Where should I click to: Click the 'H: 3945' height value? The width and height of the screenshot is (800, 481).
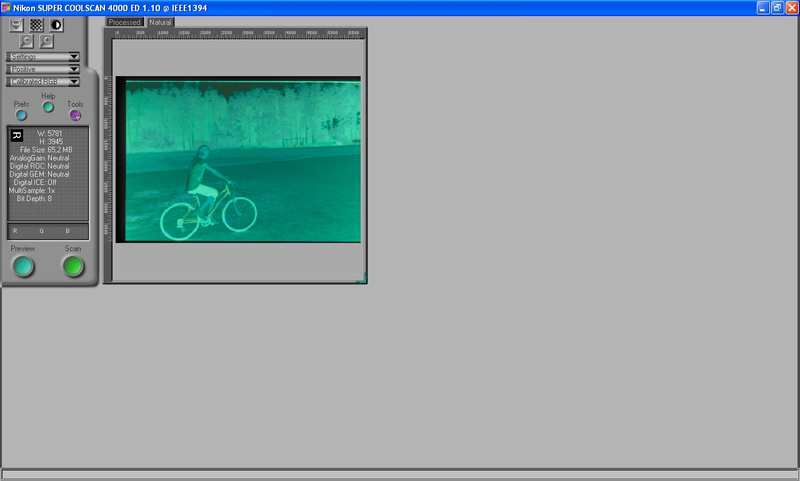click(51, 142)
